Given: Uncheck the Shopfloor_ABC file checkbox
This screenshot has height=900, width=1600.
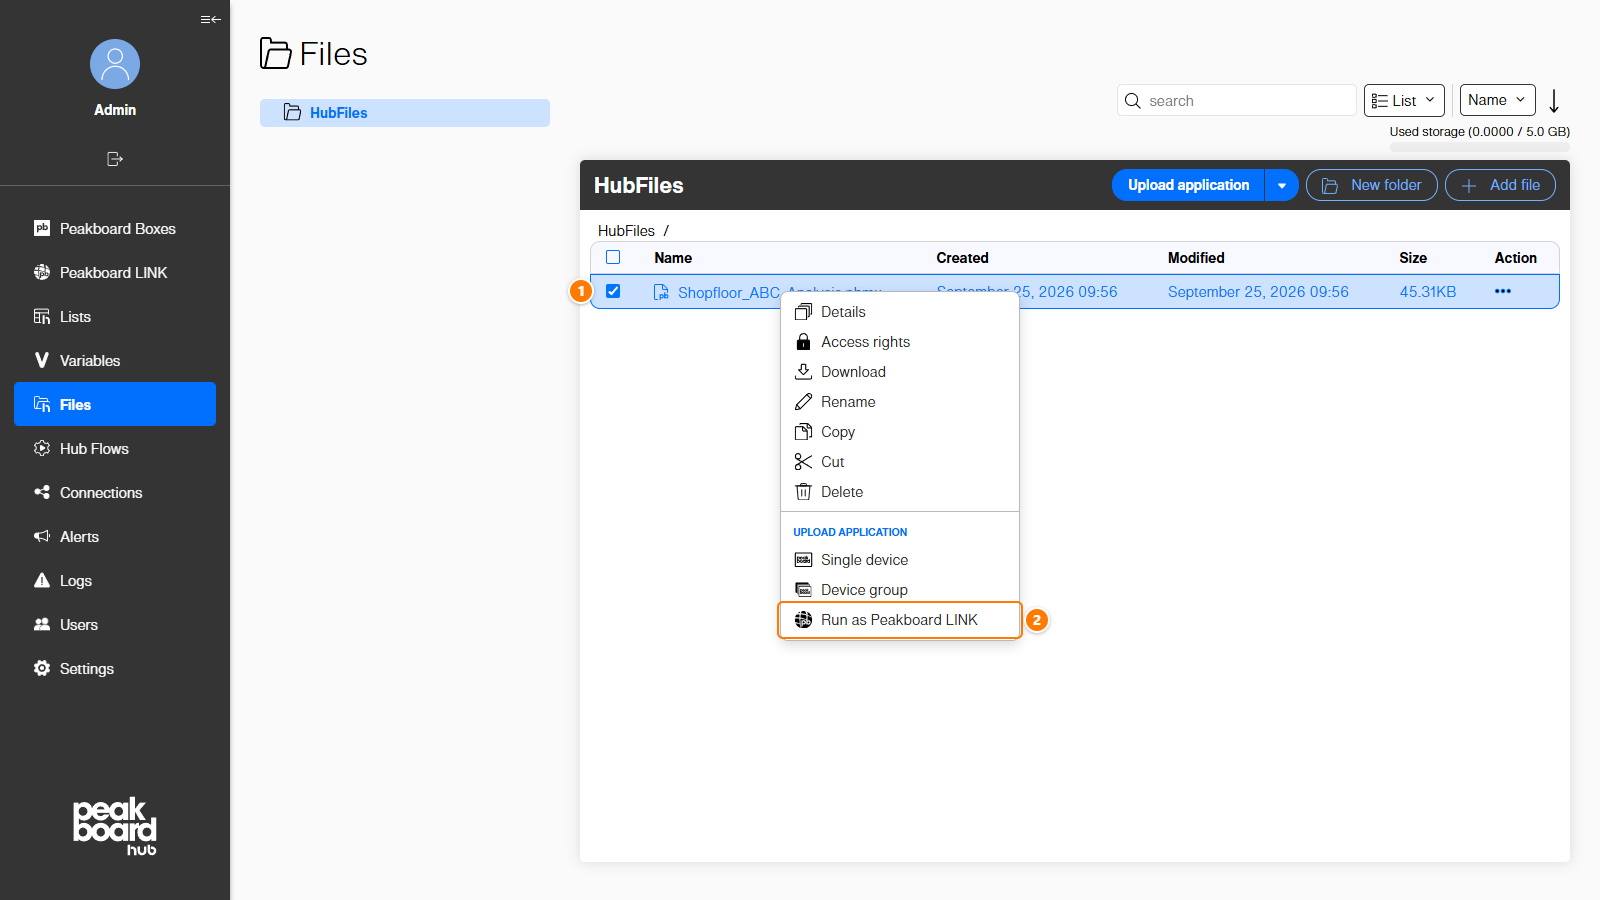Looking at the screenshot, I should pyautogui.click(x=613, y=291).
